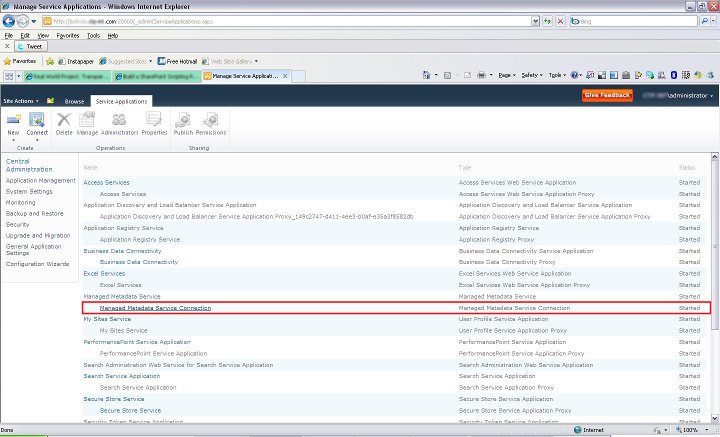Click the Publish ribbon icon
This screenshot has height=437, width=720.
click(183, 120)
